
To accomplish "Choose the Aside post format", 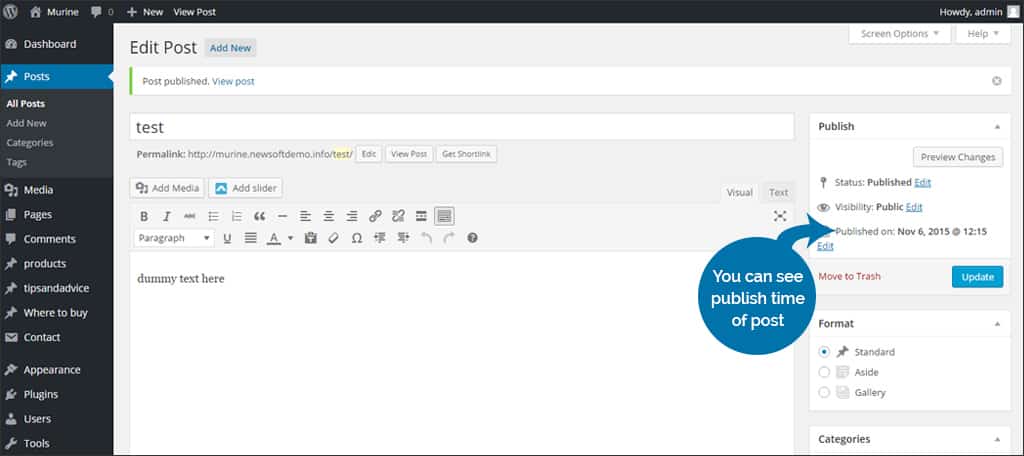I will click(824, 372).
